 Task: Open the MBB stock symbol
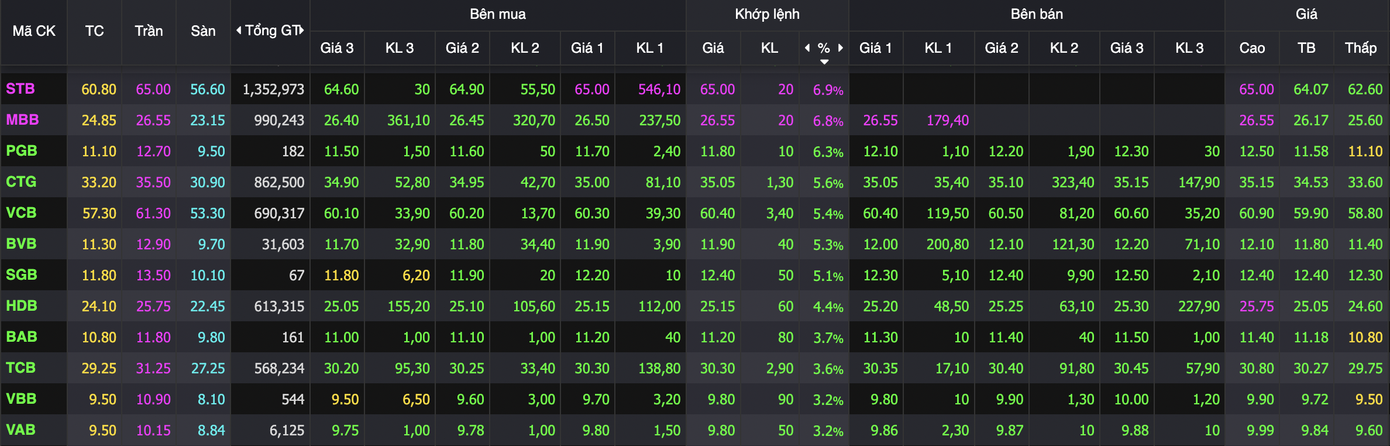(22, 120)
